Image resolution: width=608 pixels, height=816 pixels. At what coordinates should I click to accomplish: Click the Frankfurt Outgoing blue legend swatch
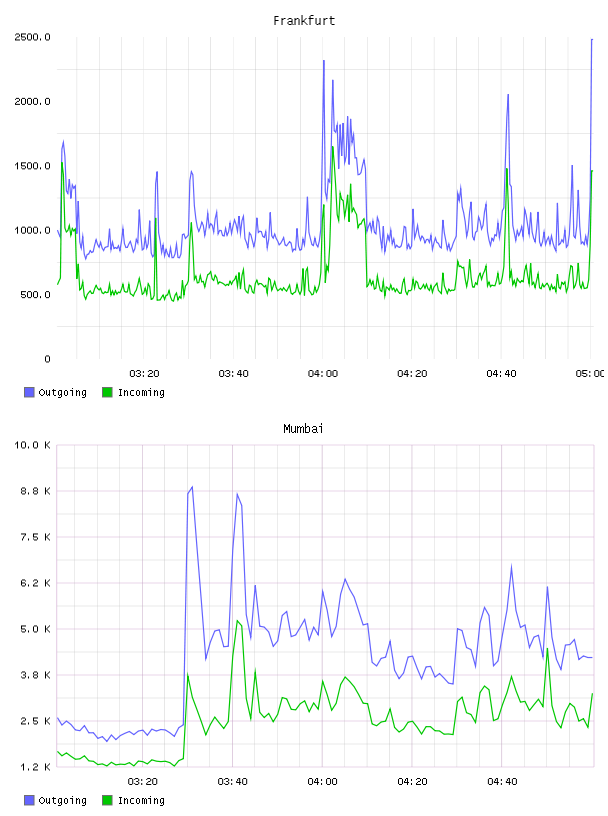pos(29,392)
